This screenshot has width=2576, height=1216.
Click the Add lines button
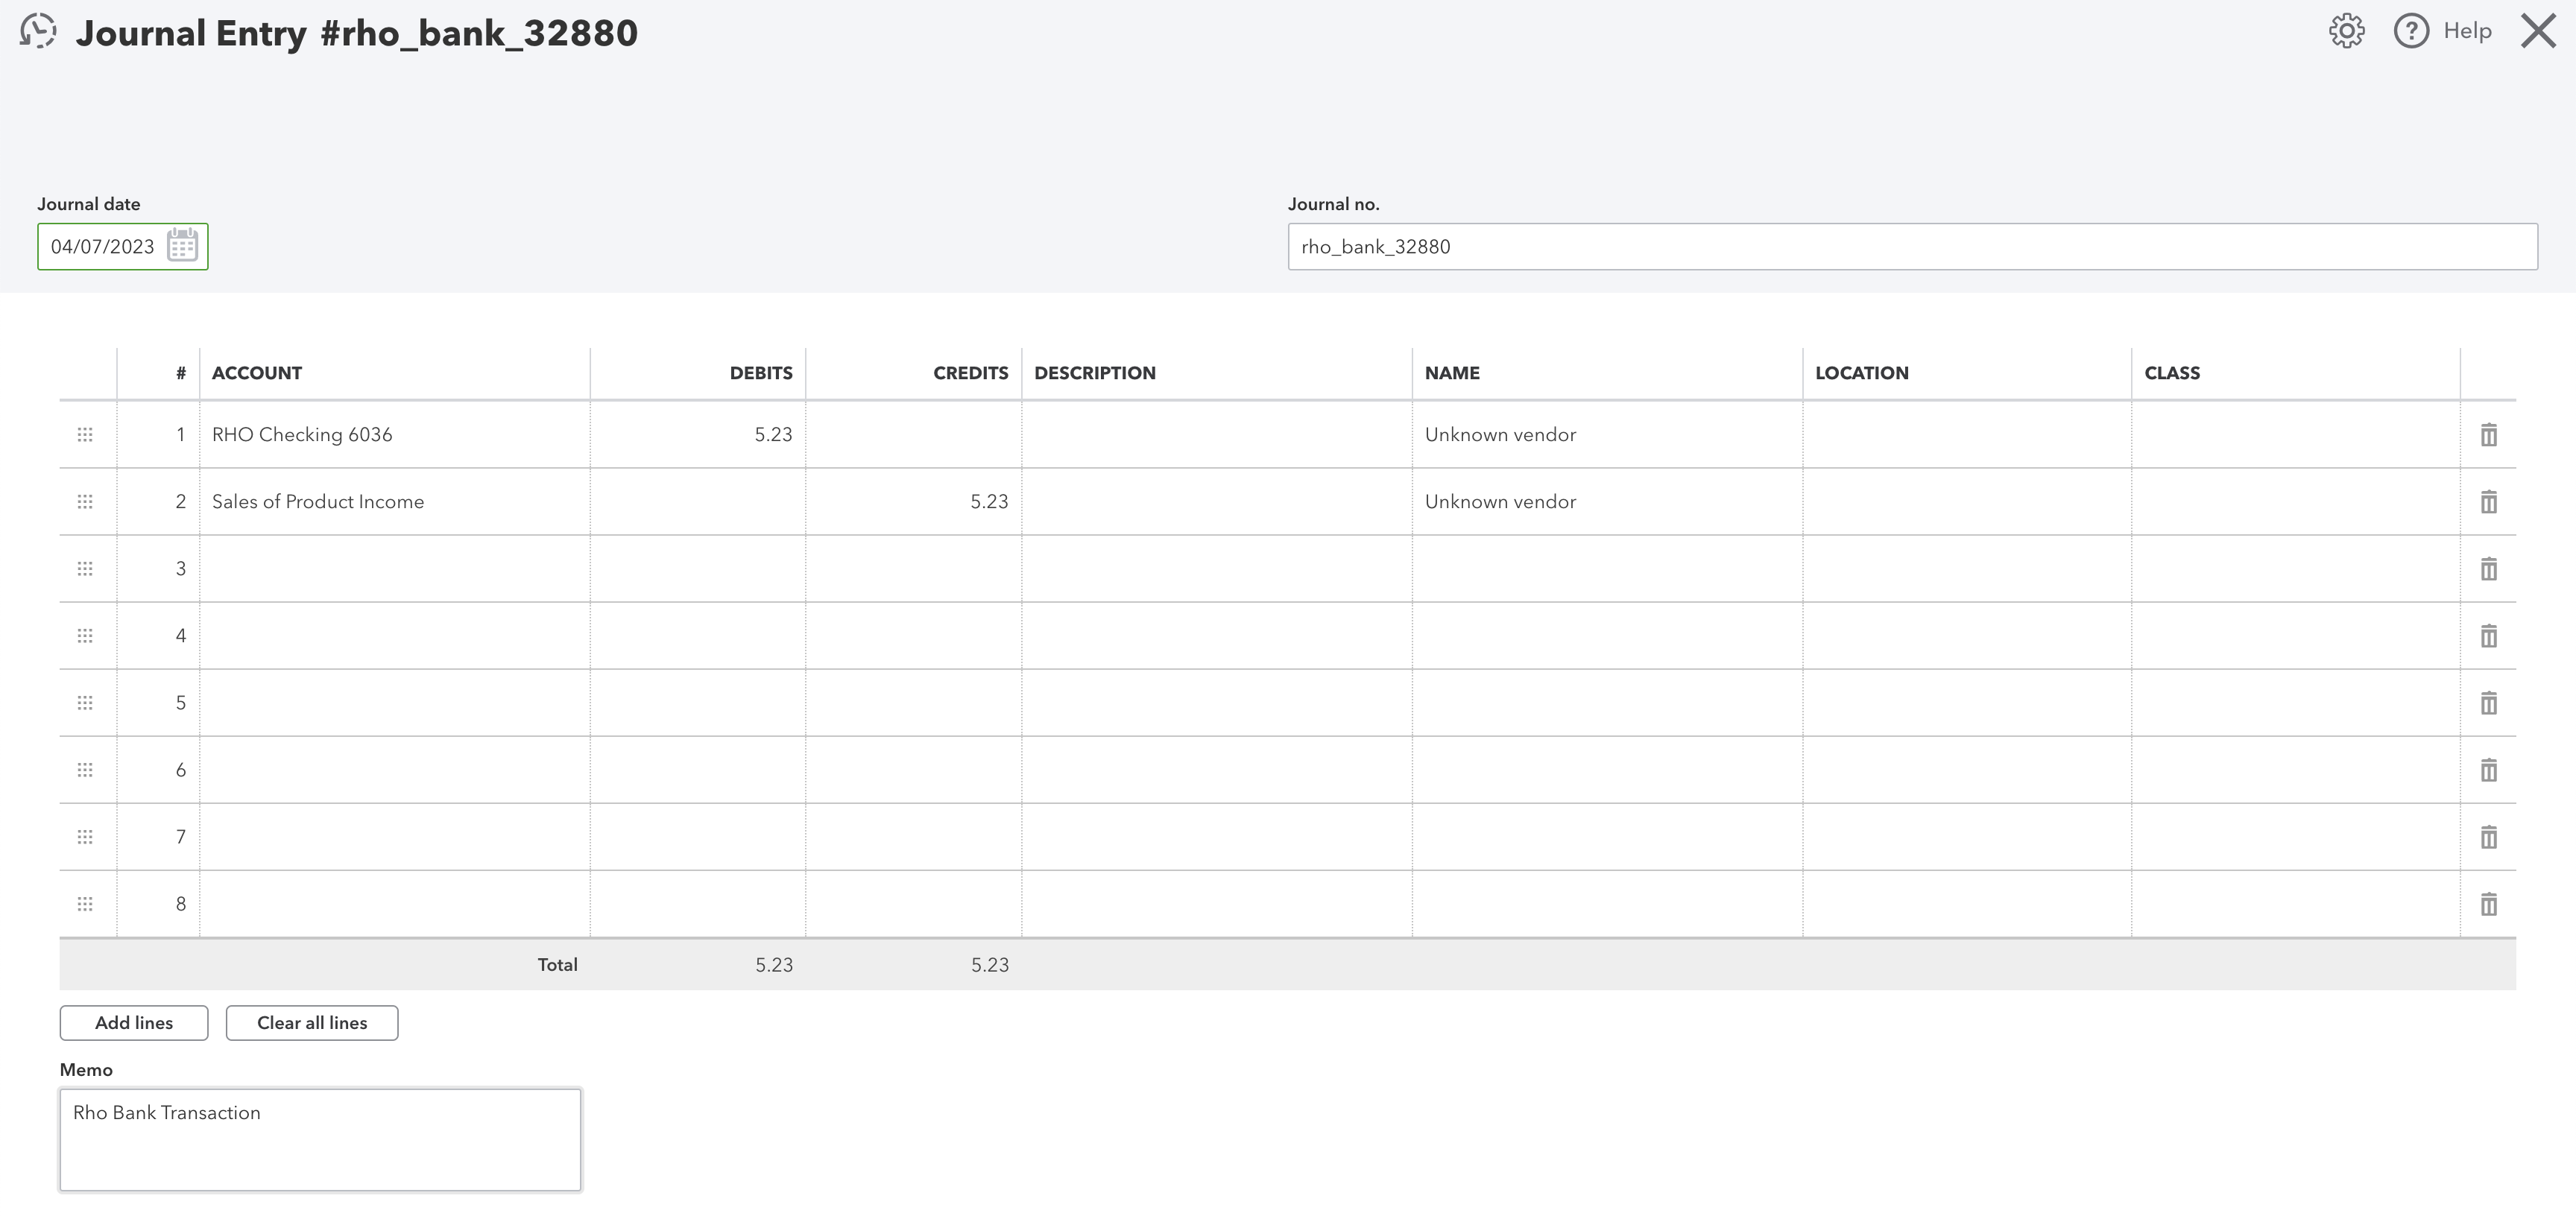pyautogui.click(x=134, y=1023)
